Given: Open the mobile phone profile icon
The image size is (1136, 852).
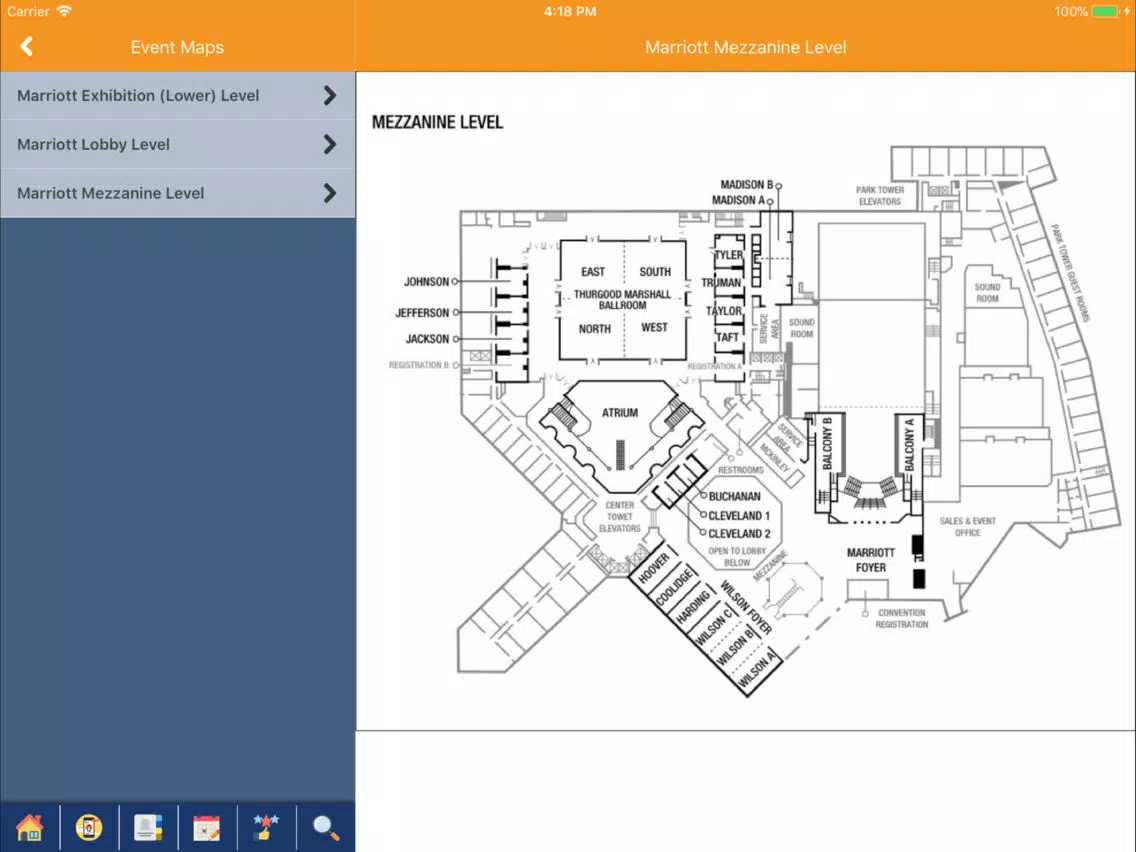Looking at the screenshot, I should 89,827.
